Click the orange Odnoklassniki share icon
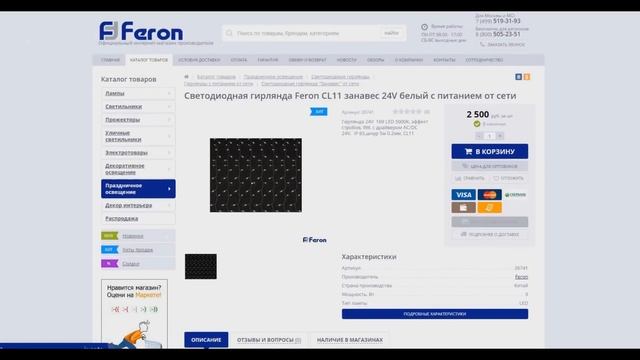The height and width of the screenshot is (360, 640). tap(527, 77)
